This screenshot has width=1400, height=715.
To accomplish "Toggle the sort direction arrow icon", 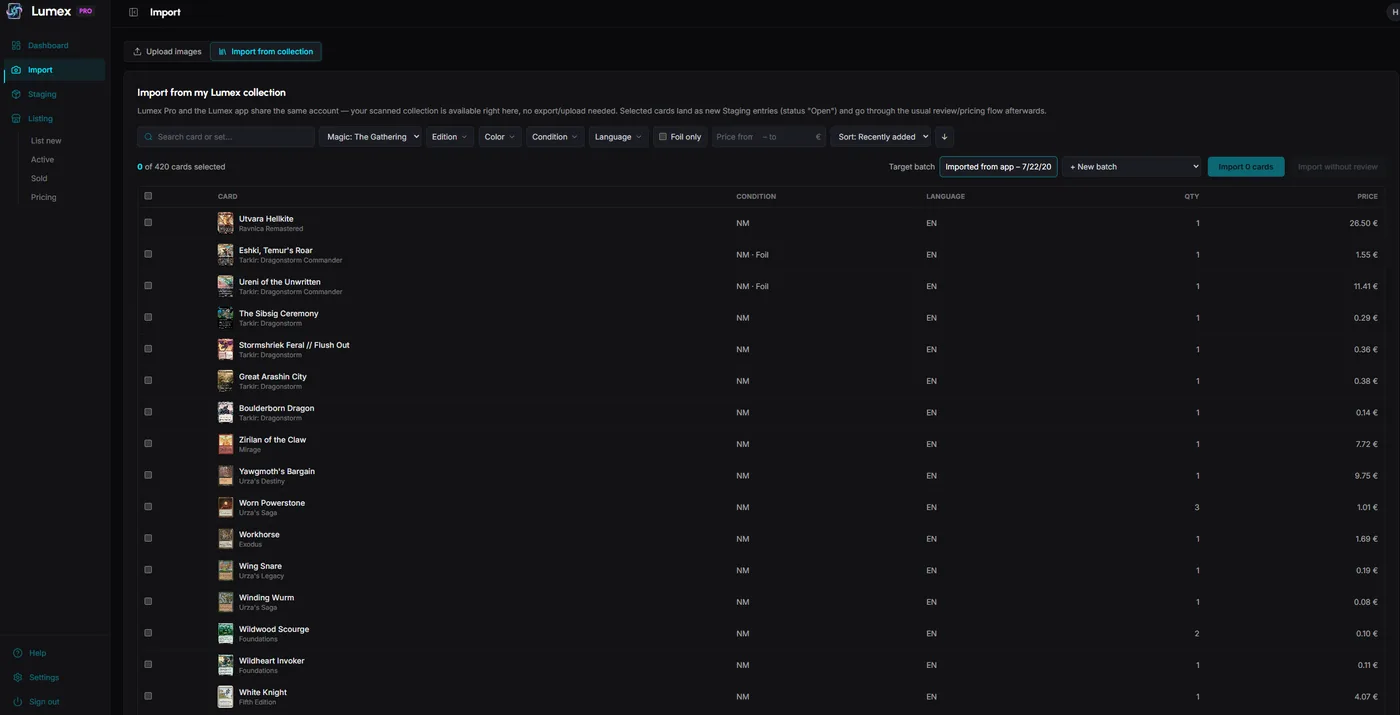I will (944, 137).
